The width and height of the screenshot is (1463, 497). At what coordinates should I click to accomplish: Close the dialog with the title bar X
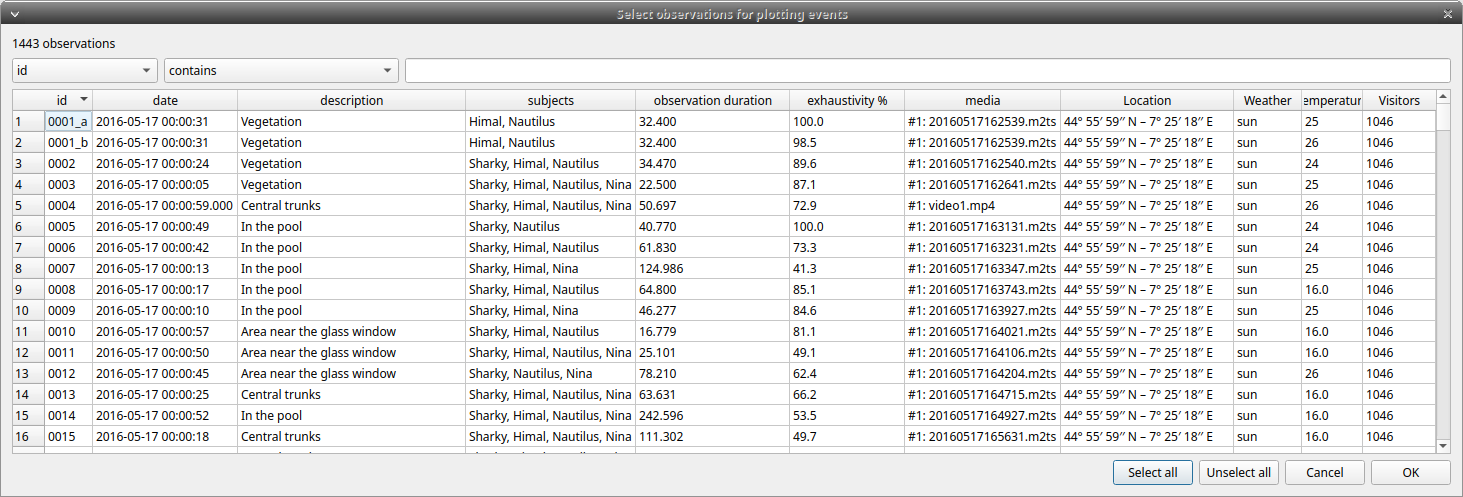coord(1448,13)
